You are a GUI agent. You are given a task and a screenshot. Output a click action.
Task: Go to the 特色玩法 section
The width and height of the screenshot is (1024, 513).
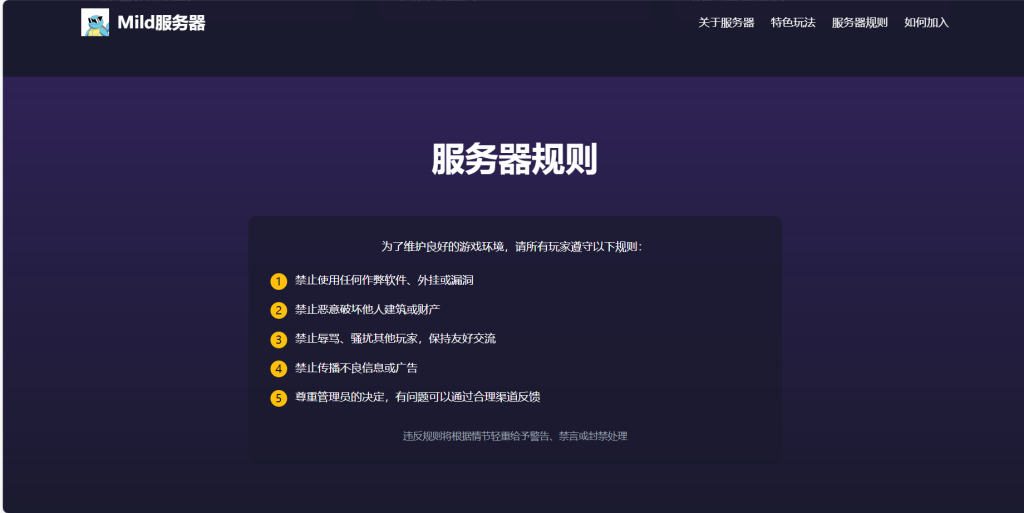point(793,23)
